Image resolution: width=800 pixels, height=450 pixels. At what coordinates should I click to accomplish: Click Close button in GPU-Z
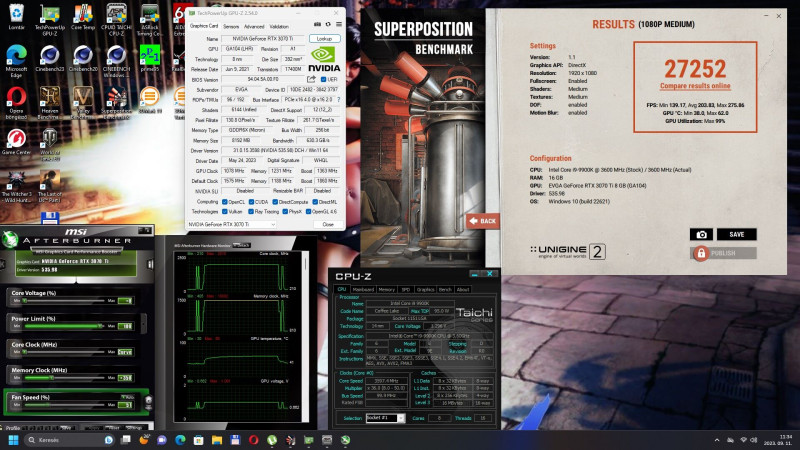tap(328, 224)
